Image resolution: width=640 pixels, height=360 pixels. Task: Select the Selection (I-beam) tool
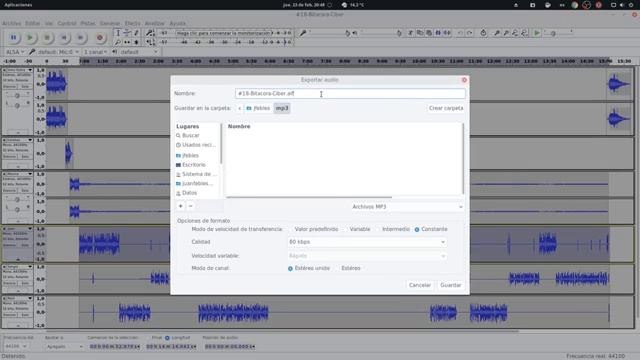pyautogui.click(x=118, y=33)
